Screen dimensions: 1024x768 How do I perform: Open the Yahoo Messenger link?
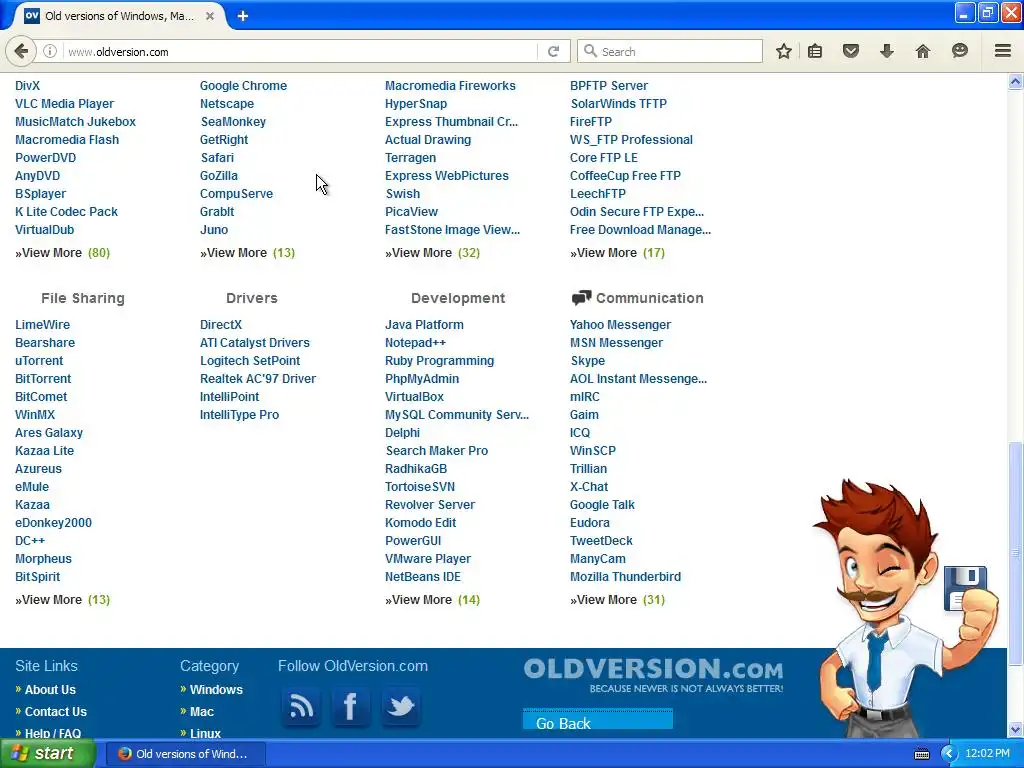[x=620, y=325]
